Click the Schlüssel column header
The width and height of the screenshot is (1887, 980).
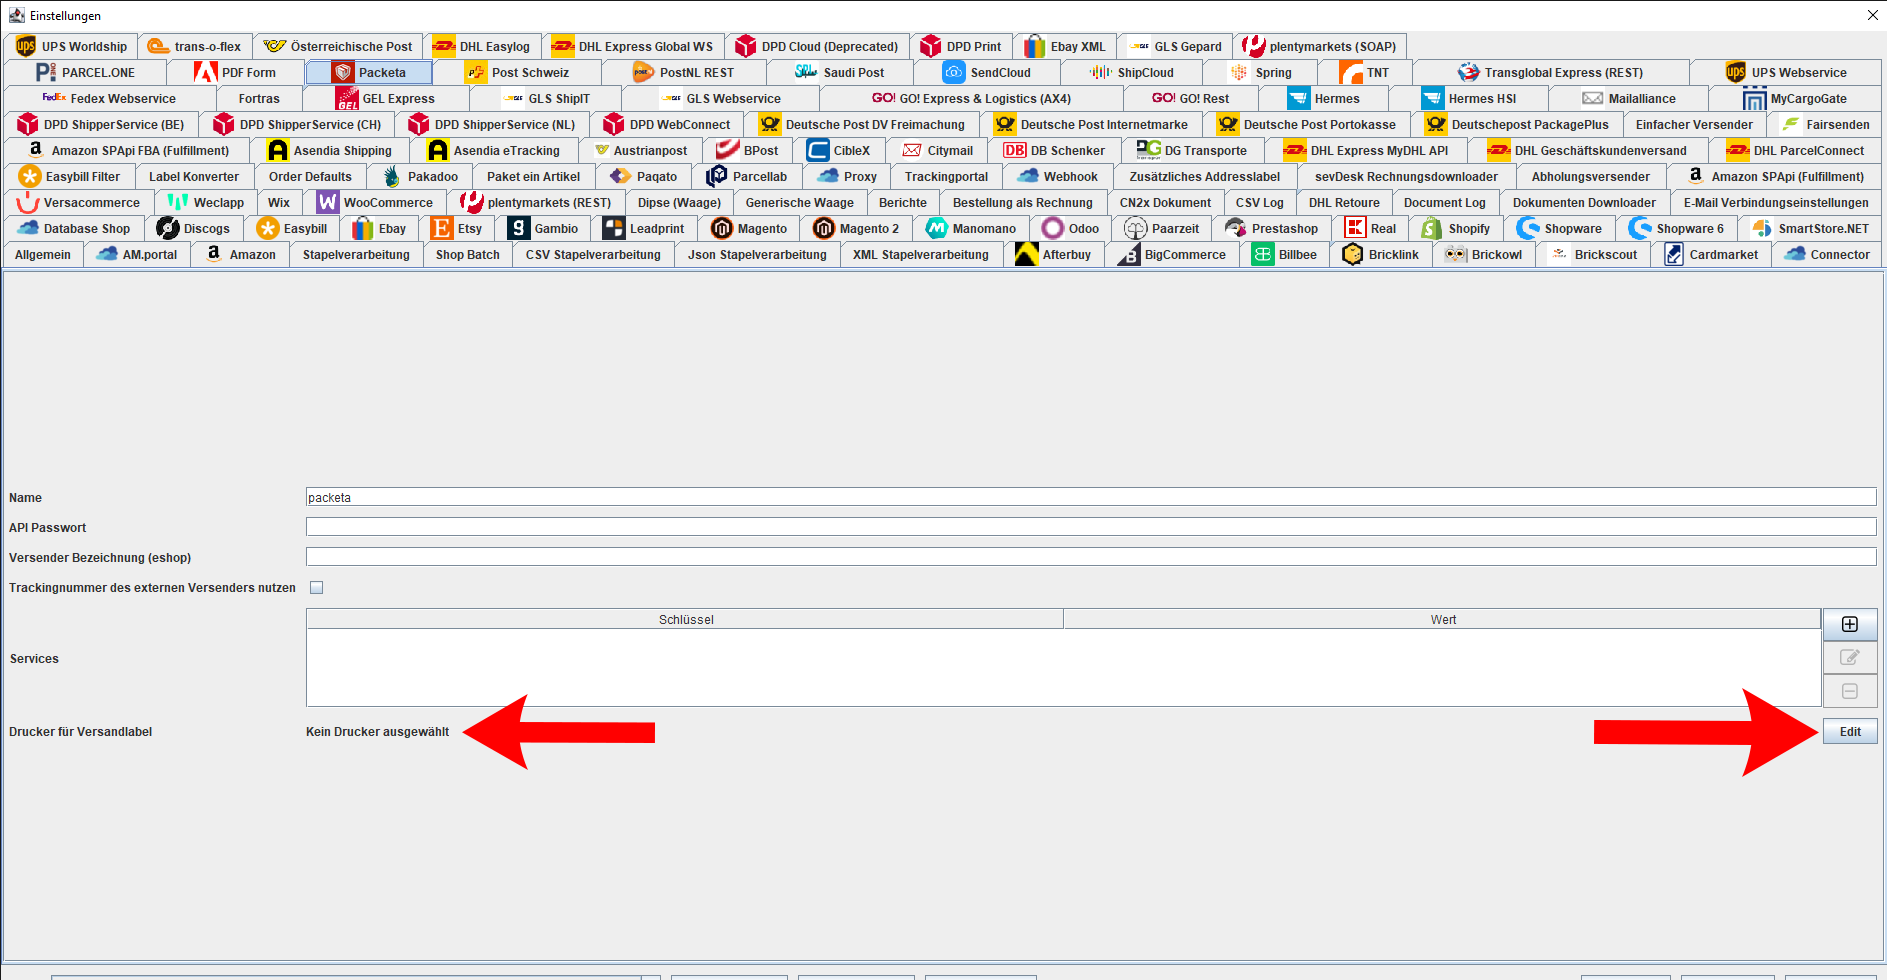(x=685, y=619)
